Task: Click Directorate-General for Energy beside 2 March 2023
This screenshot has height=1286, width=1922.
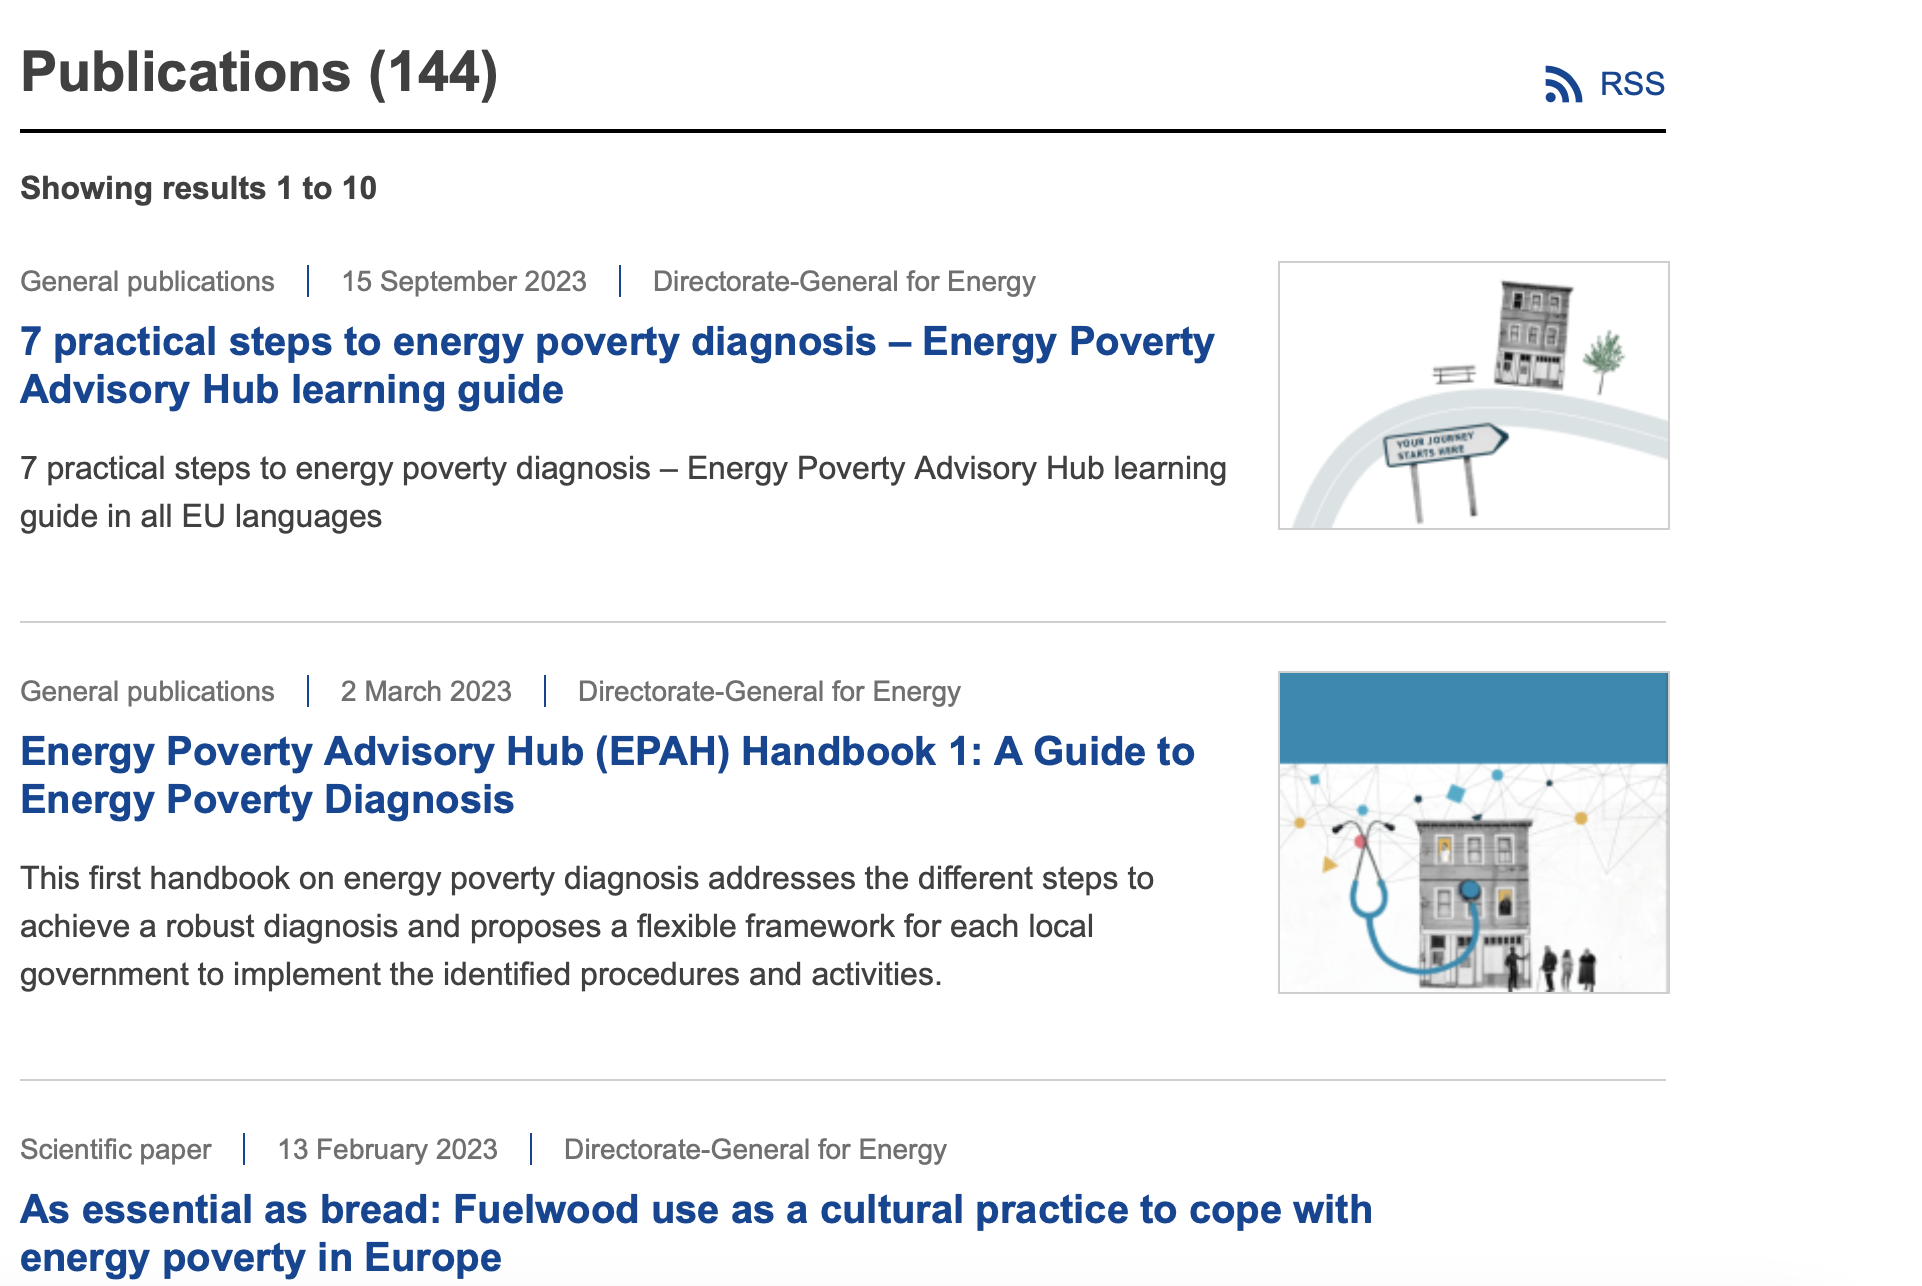Action: [769, 691]
